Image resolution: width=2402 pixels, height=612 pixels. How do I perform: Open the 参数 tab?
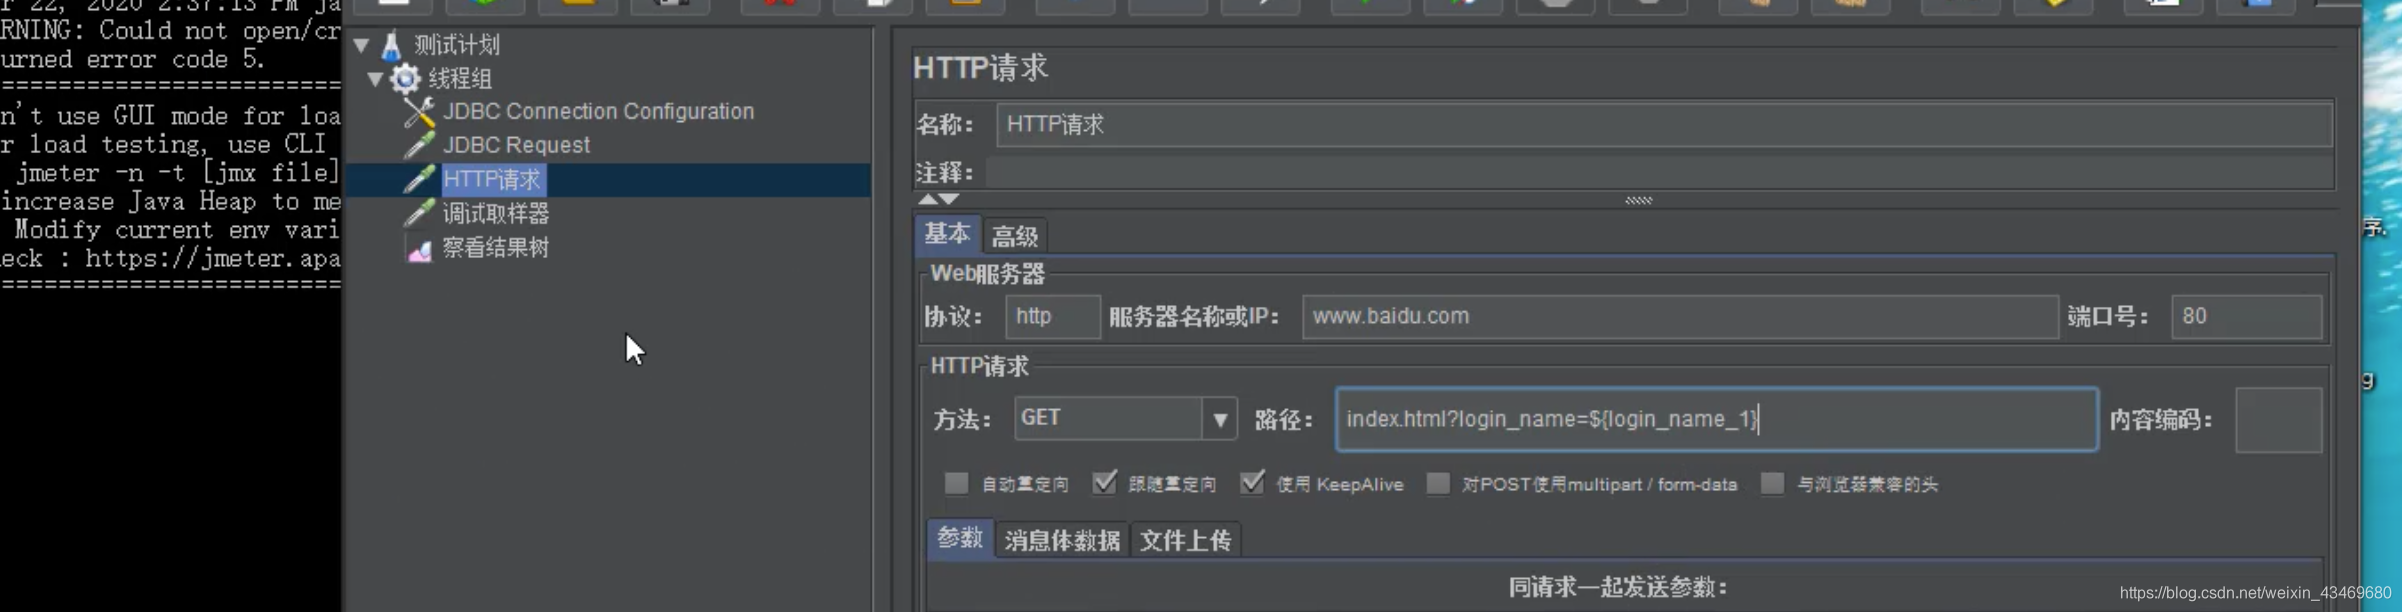[x=960, y=539]
